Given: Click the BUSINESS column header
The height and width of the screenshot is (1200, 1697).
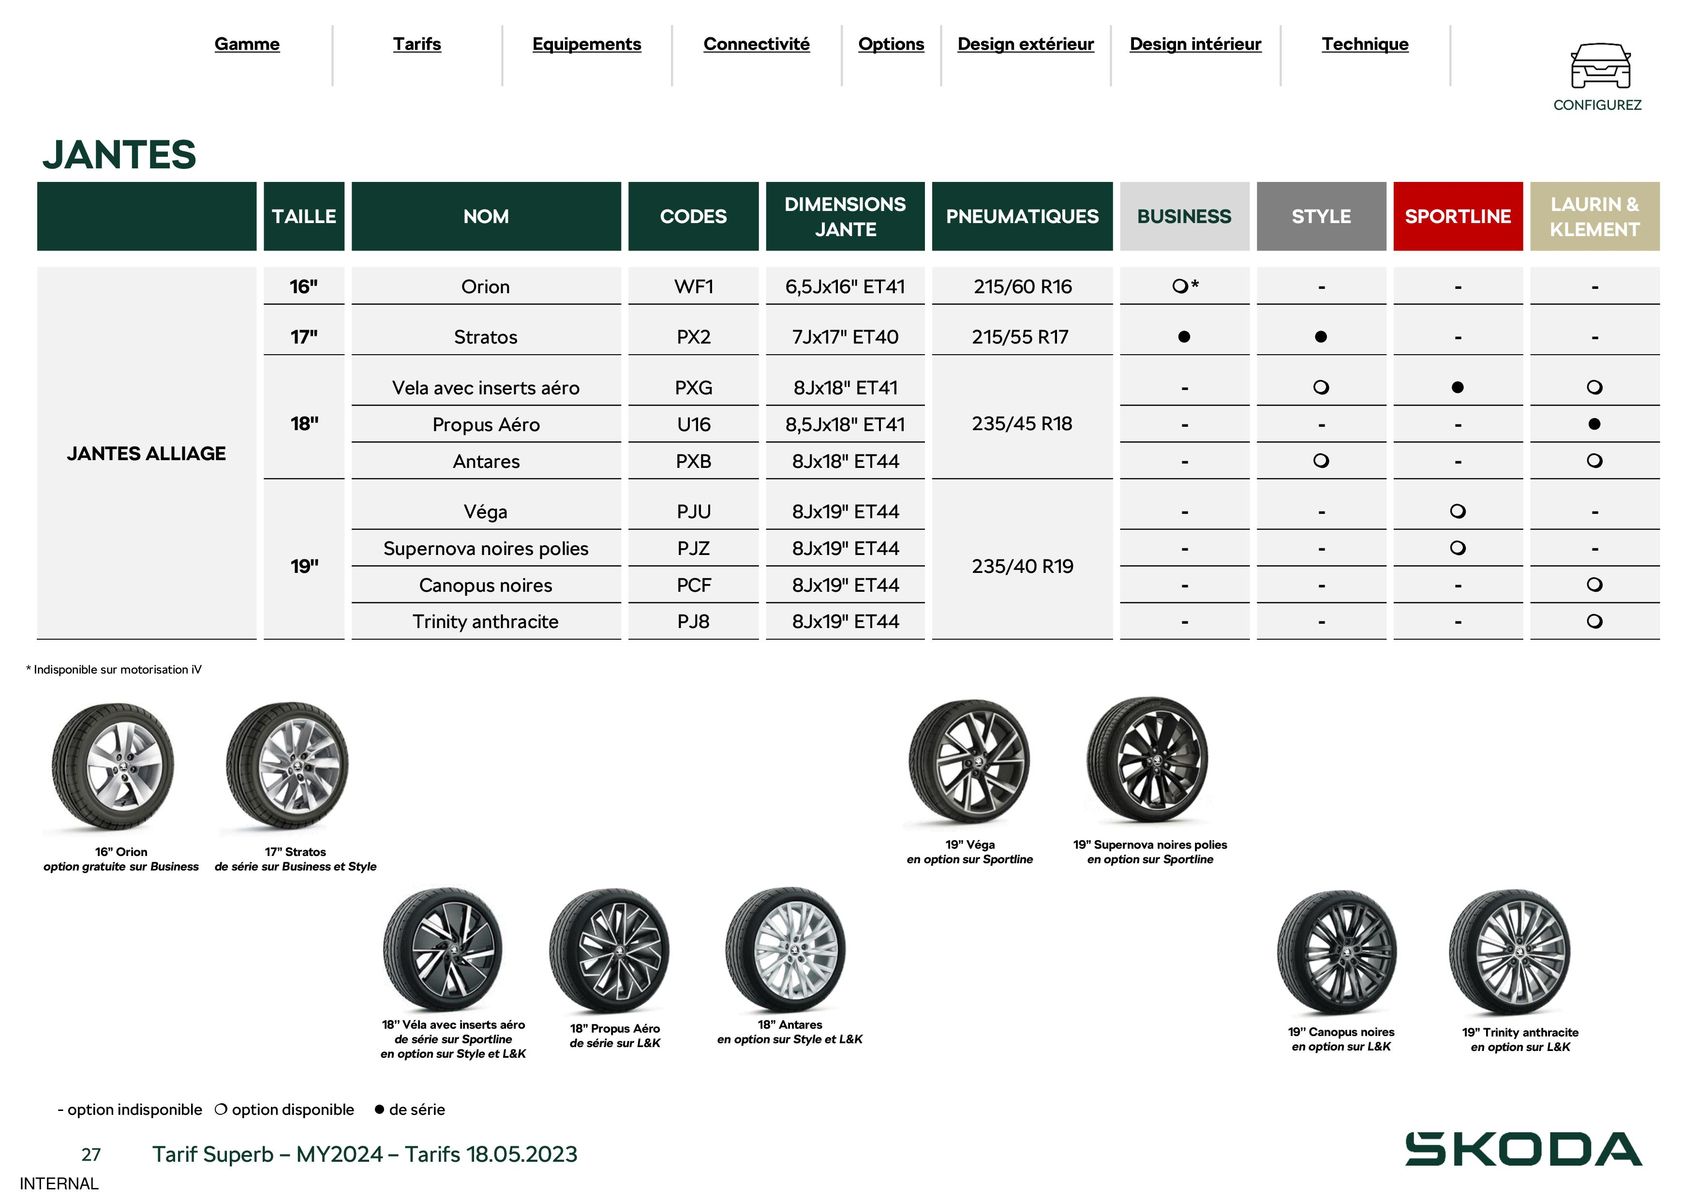Looking at the screenshot, I should [1184, 216].
